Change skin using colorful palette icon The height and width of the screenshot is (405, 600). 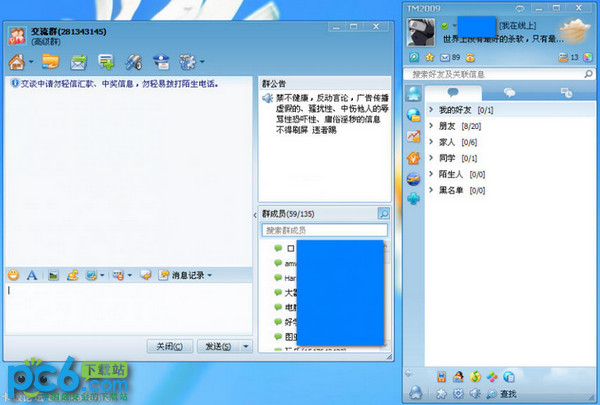pyautogui.click(x=588, y=57)
